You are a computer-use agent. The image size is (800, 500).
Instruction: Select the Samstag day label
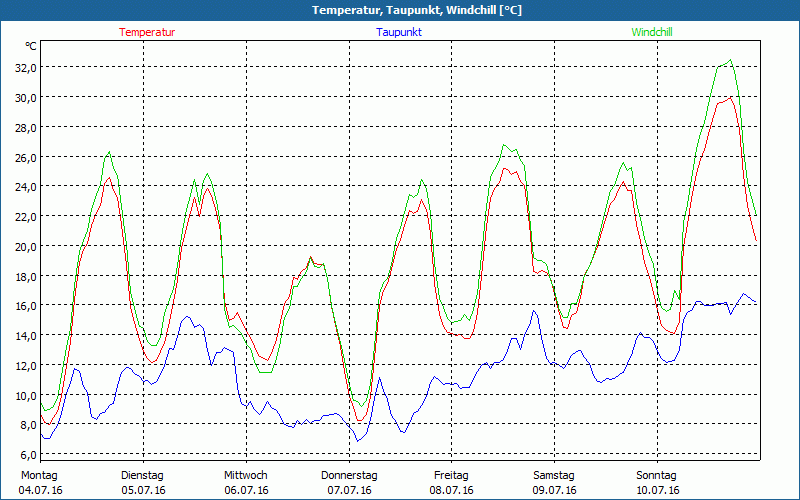pos(554,475)
